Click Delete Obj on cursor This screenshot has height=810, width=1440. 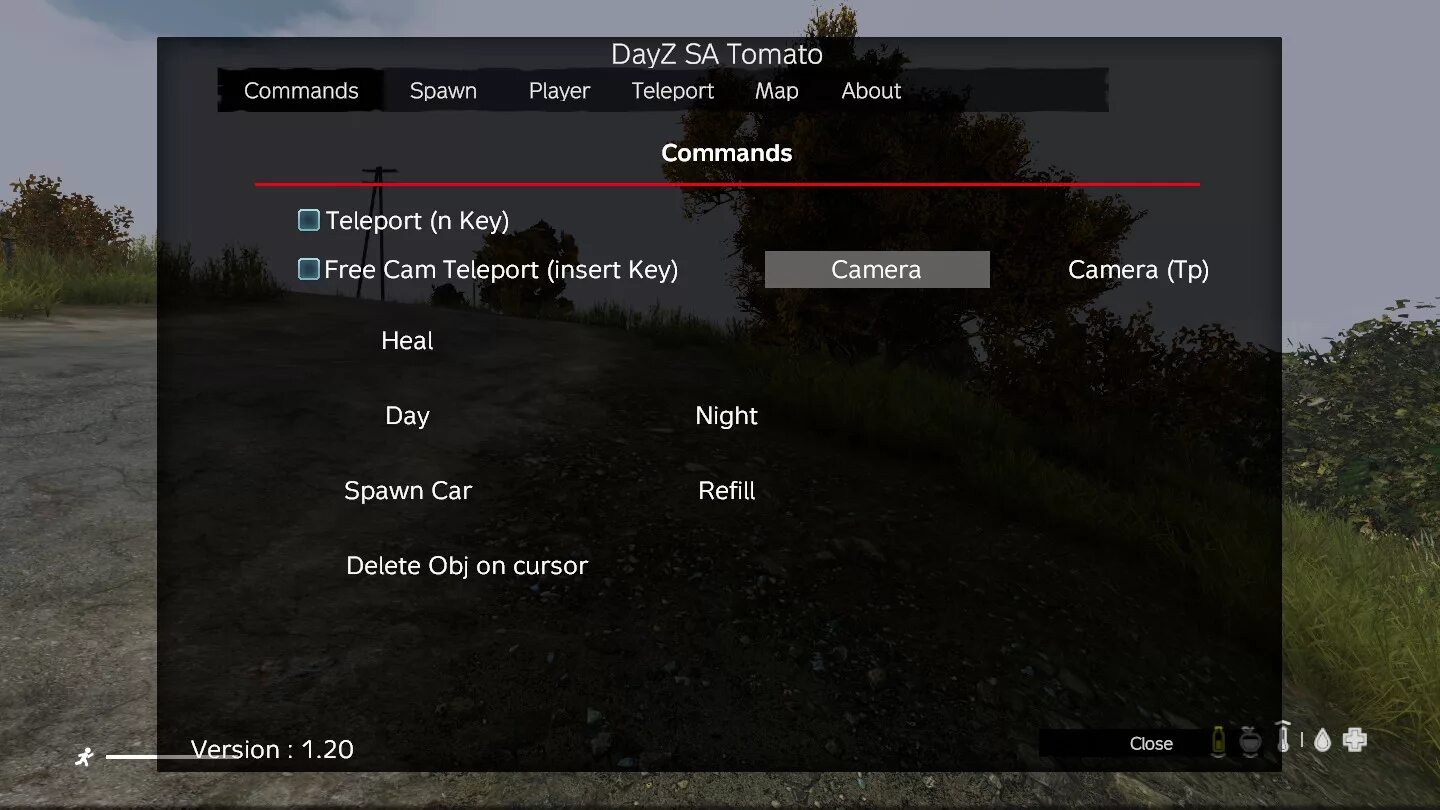coord(467,566)
